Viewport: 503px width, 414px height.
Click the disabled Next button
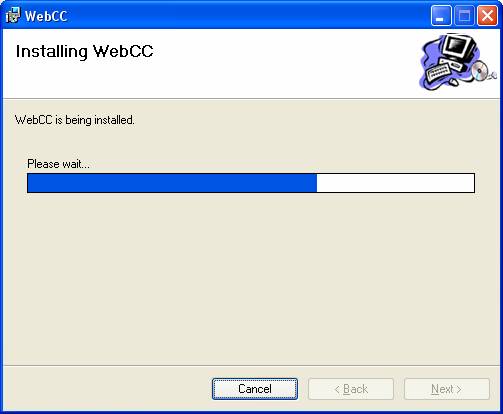point(447,389)
